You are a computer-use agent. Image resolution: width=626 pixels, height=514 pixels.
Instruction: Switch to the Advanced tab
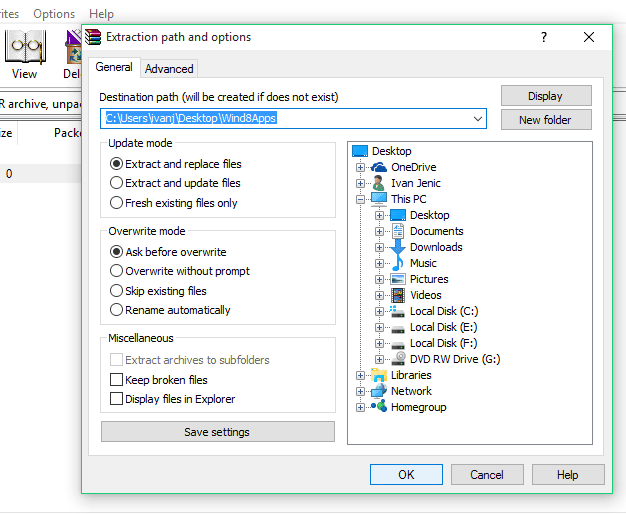click(x=169, y=69)
